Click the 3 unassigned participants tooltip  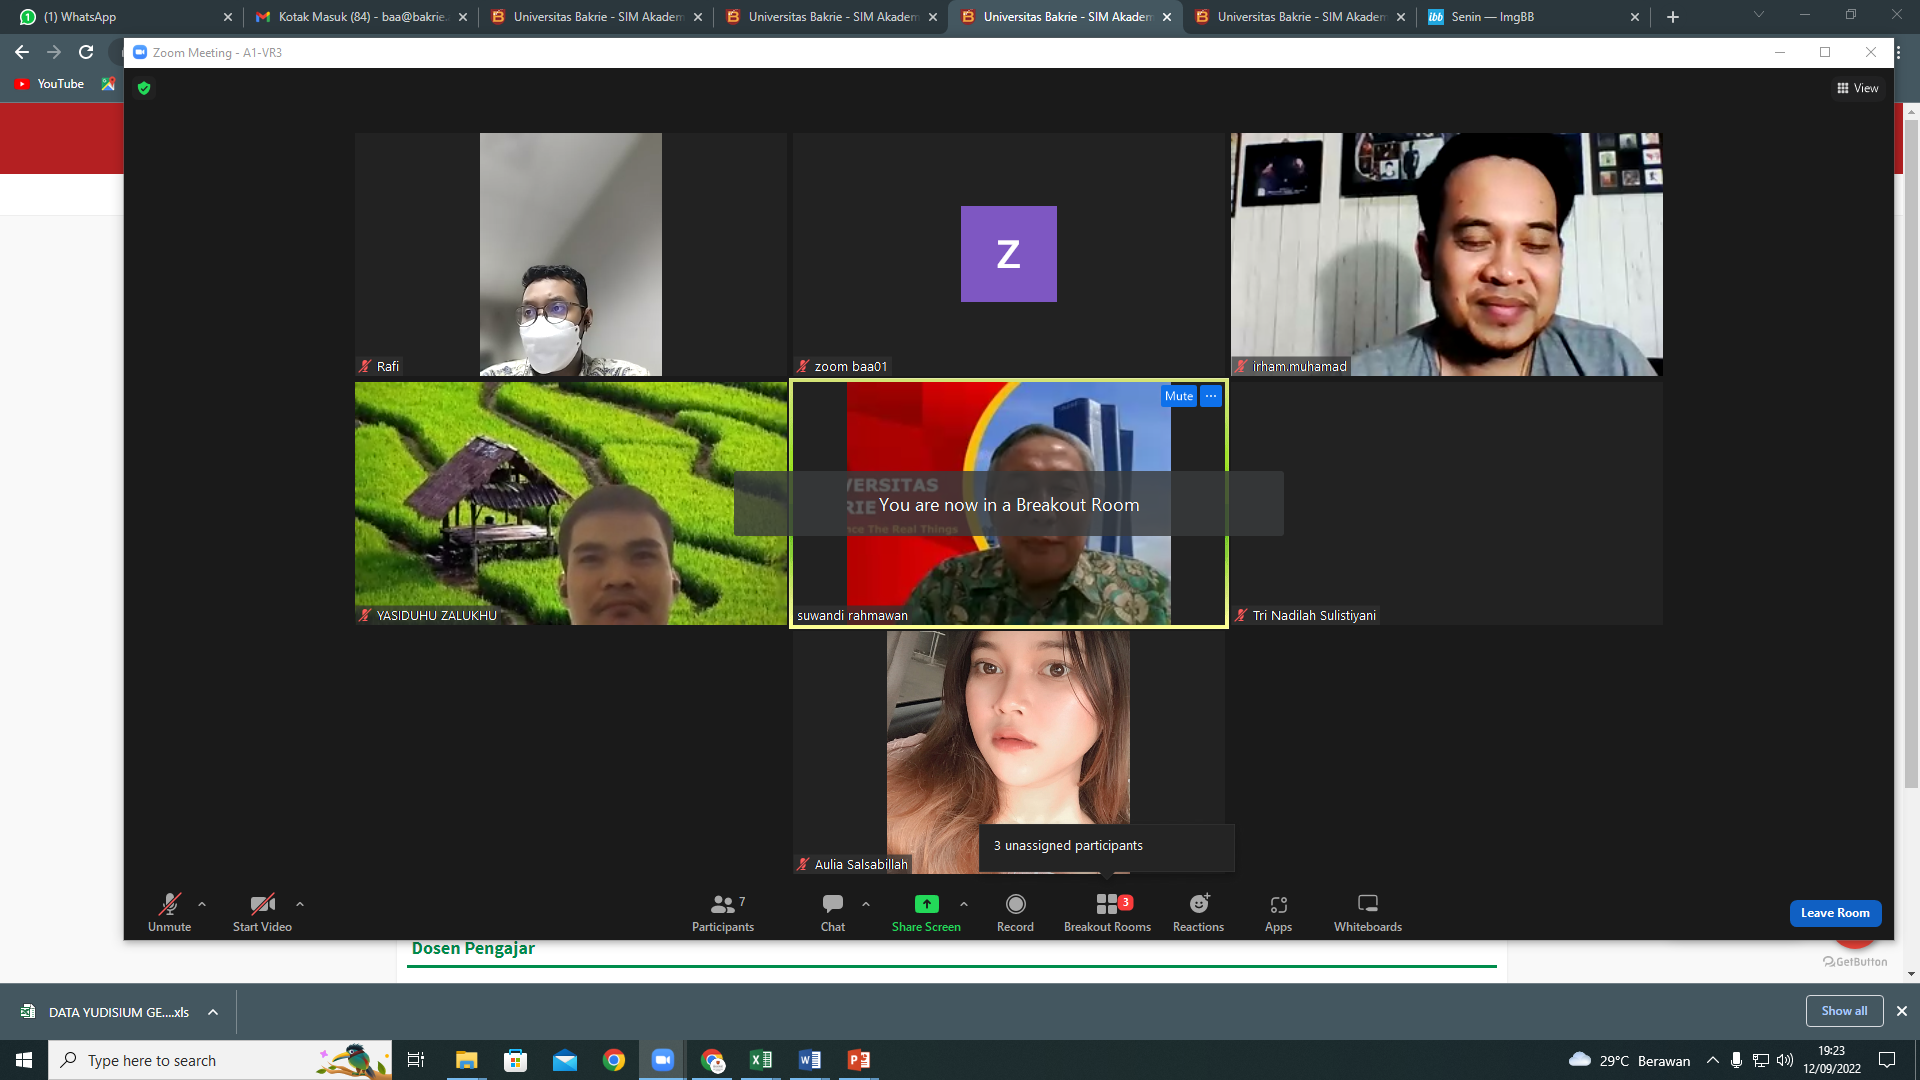tap(1107, 846)
